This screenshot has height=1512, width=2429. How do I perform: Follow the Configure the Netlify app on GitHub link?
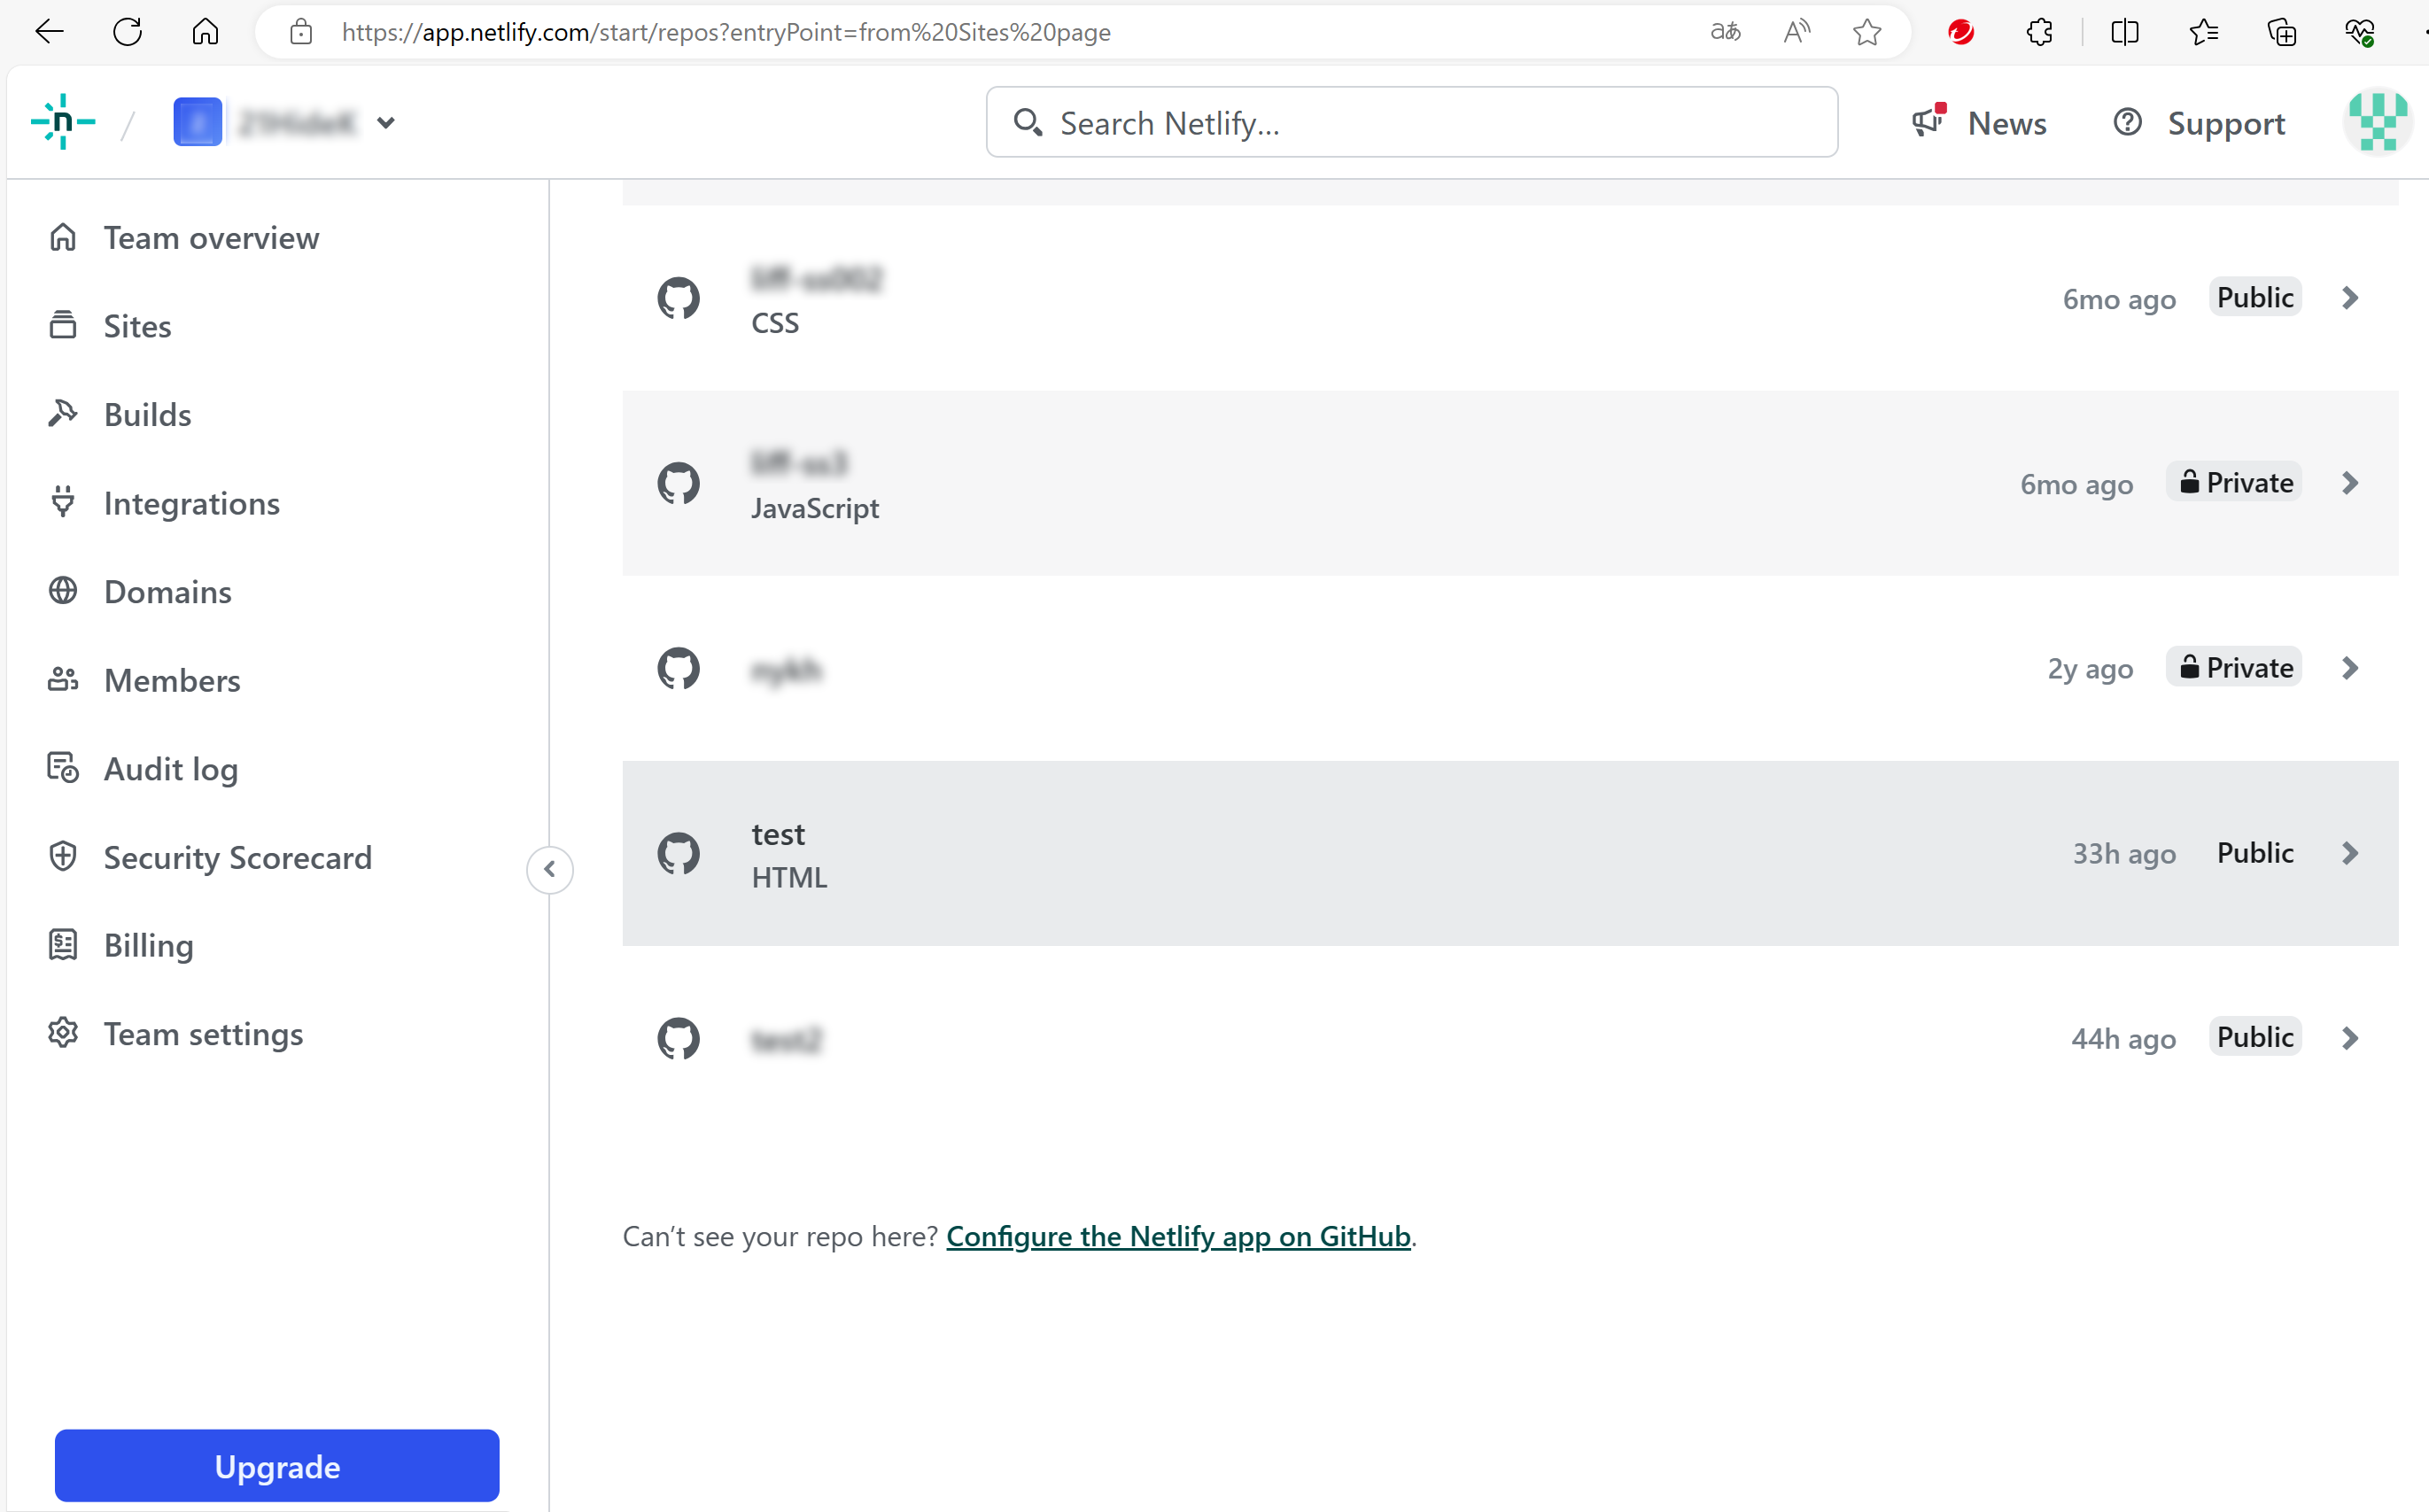coord(1179,1236)
